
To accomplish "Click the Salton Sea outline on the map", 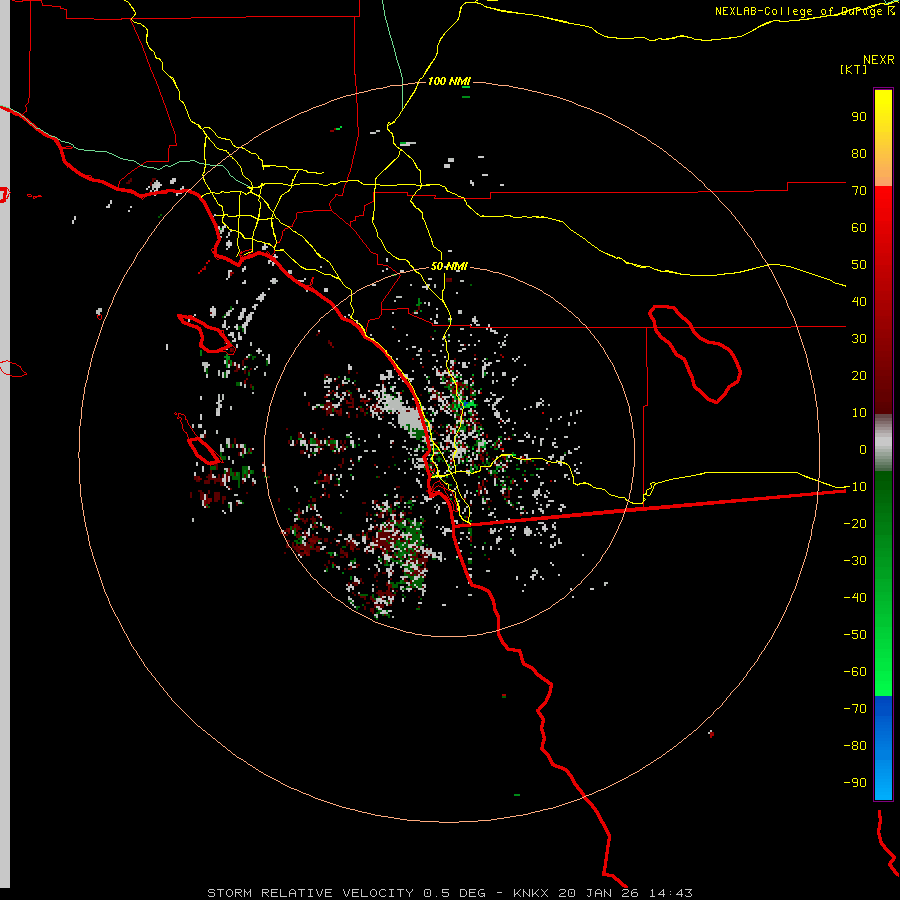I will point(694,354).
